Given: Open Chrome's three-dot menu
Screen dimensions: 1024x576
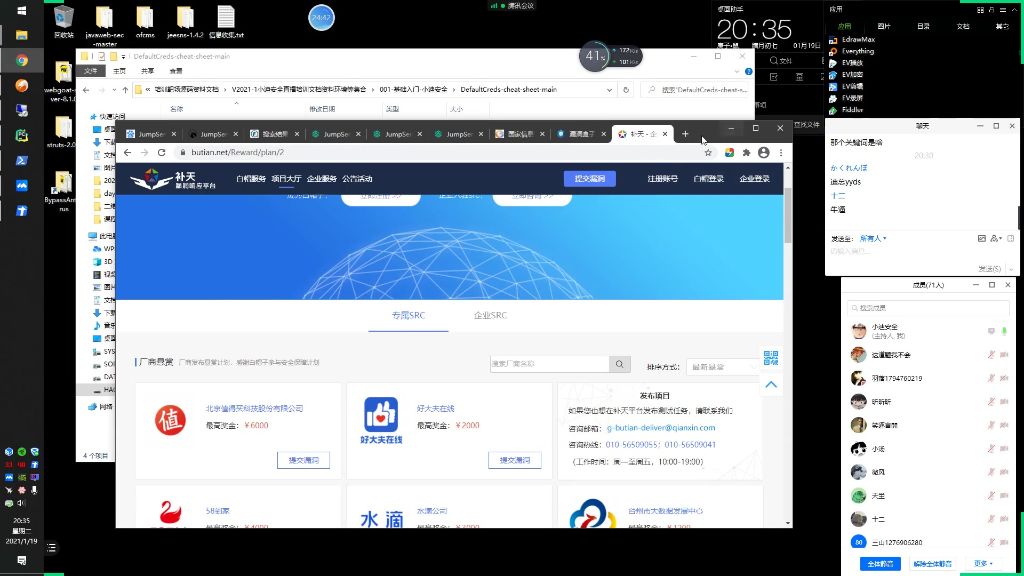Looking at the screenshot, I should point(780,152).
